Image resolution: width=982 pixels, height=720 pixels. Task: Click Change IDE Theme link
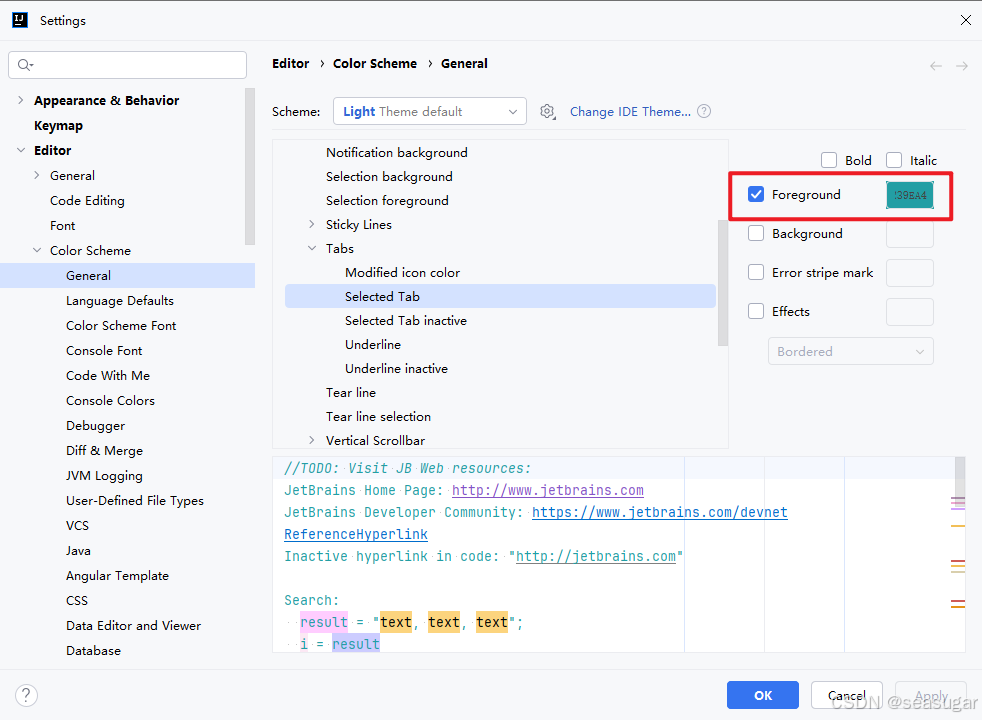pos(630,111)
